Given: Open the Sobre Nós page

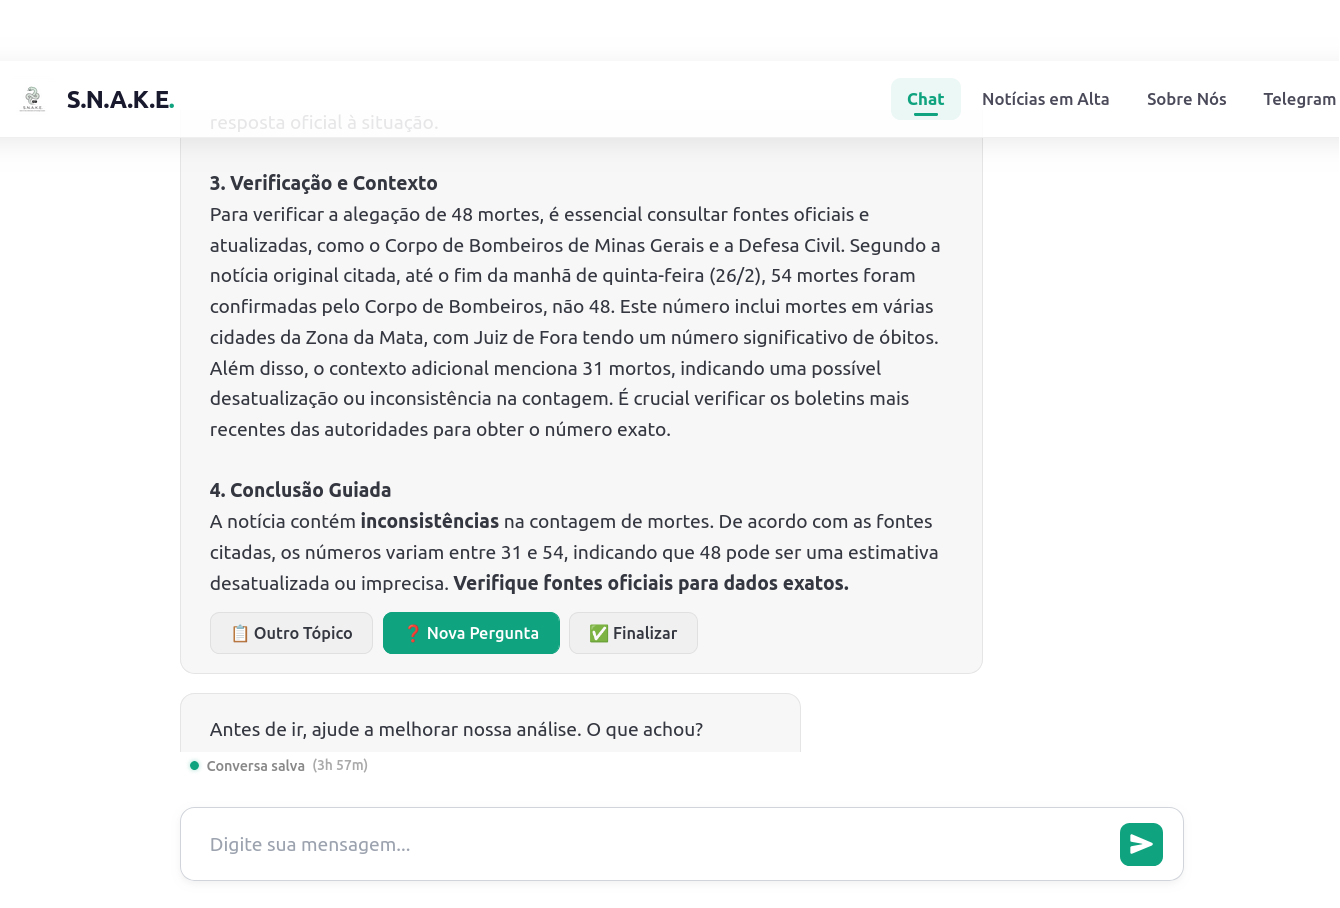Looking at the screenshot, I should pyautogui.click(x=1186, y=99).
